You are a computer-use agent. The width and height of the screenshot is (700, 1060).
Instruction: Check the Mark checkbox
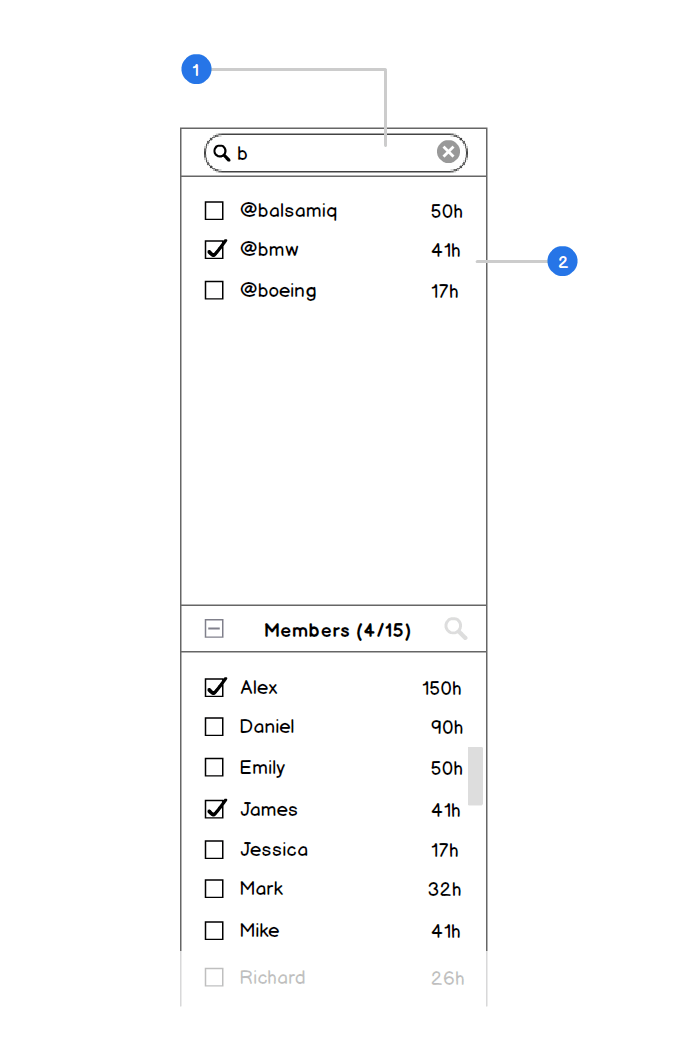[x=214, y=889]
